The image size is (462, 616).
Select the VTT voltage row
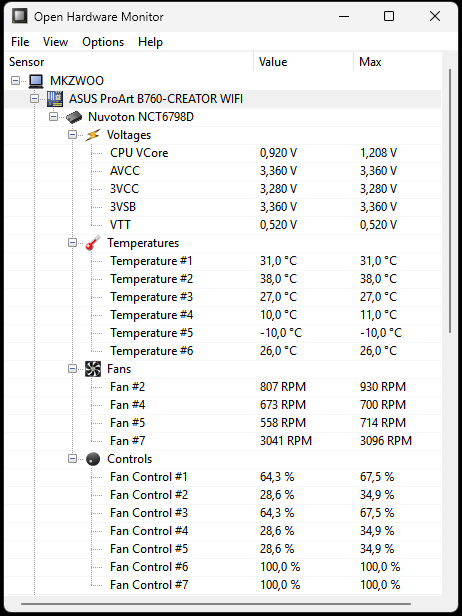tap(223, 225)
